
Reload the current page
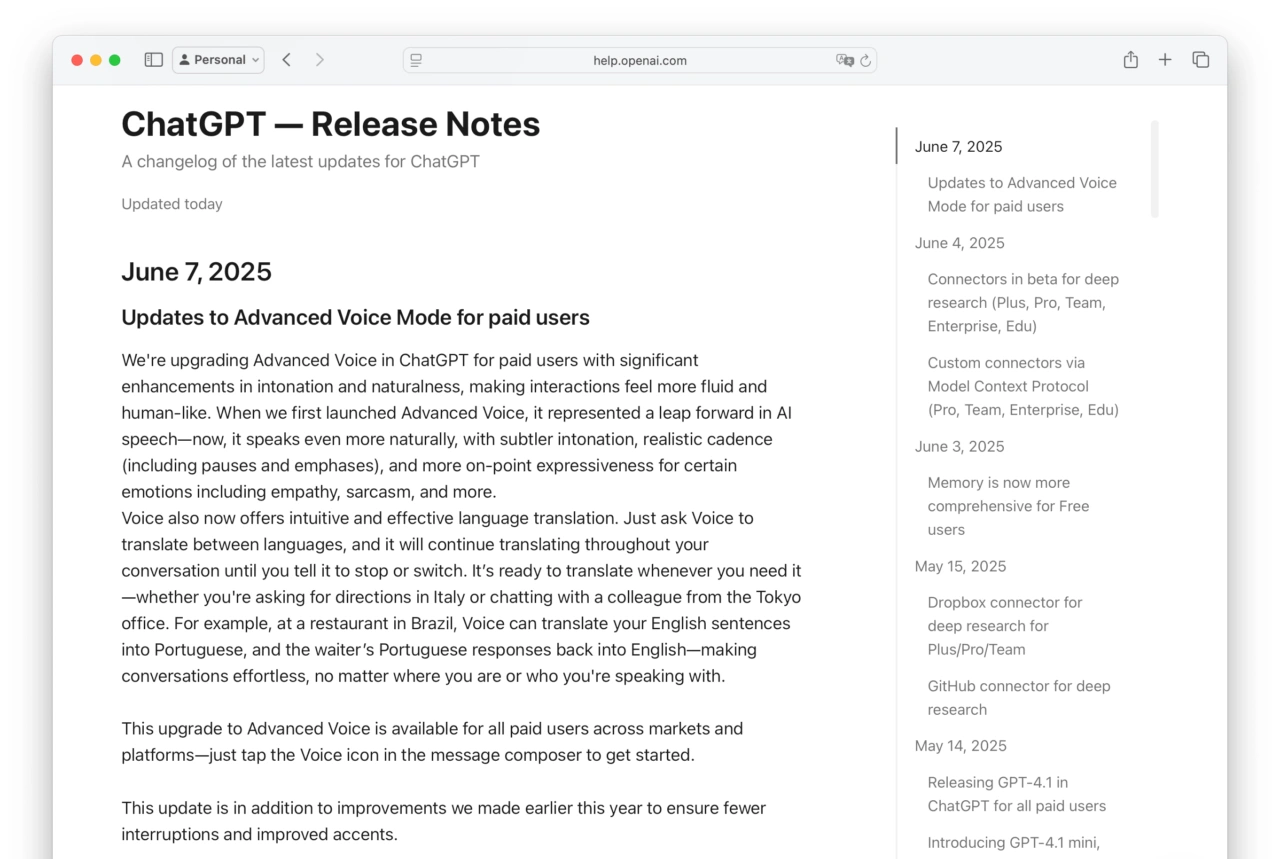coord(866,60)
